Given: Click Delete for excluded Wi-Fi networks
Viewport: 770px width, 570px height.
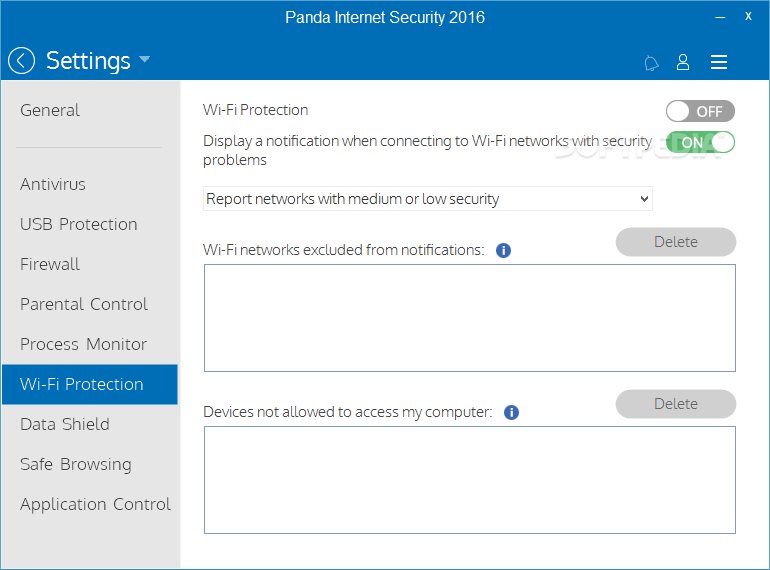Looking at the screenshot, I should click(x=676, y=242).
